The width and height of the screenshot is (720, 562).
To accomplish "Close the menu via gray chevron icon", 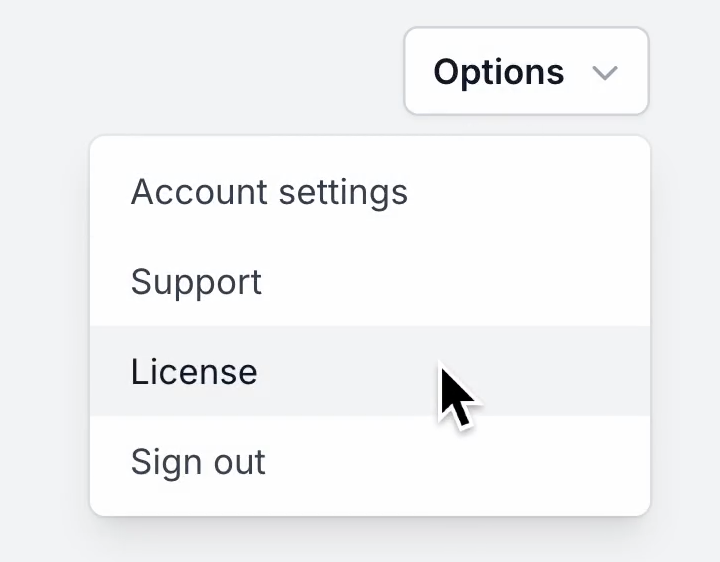I will [x=605, y=73].
